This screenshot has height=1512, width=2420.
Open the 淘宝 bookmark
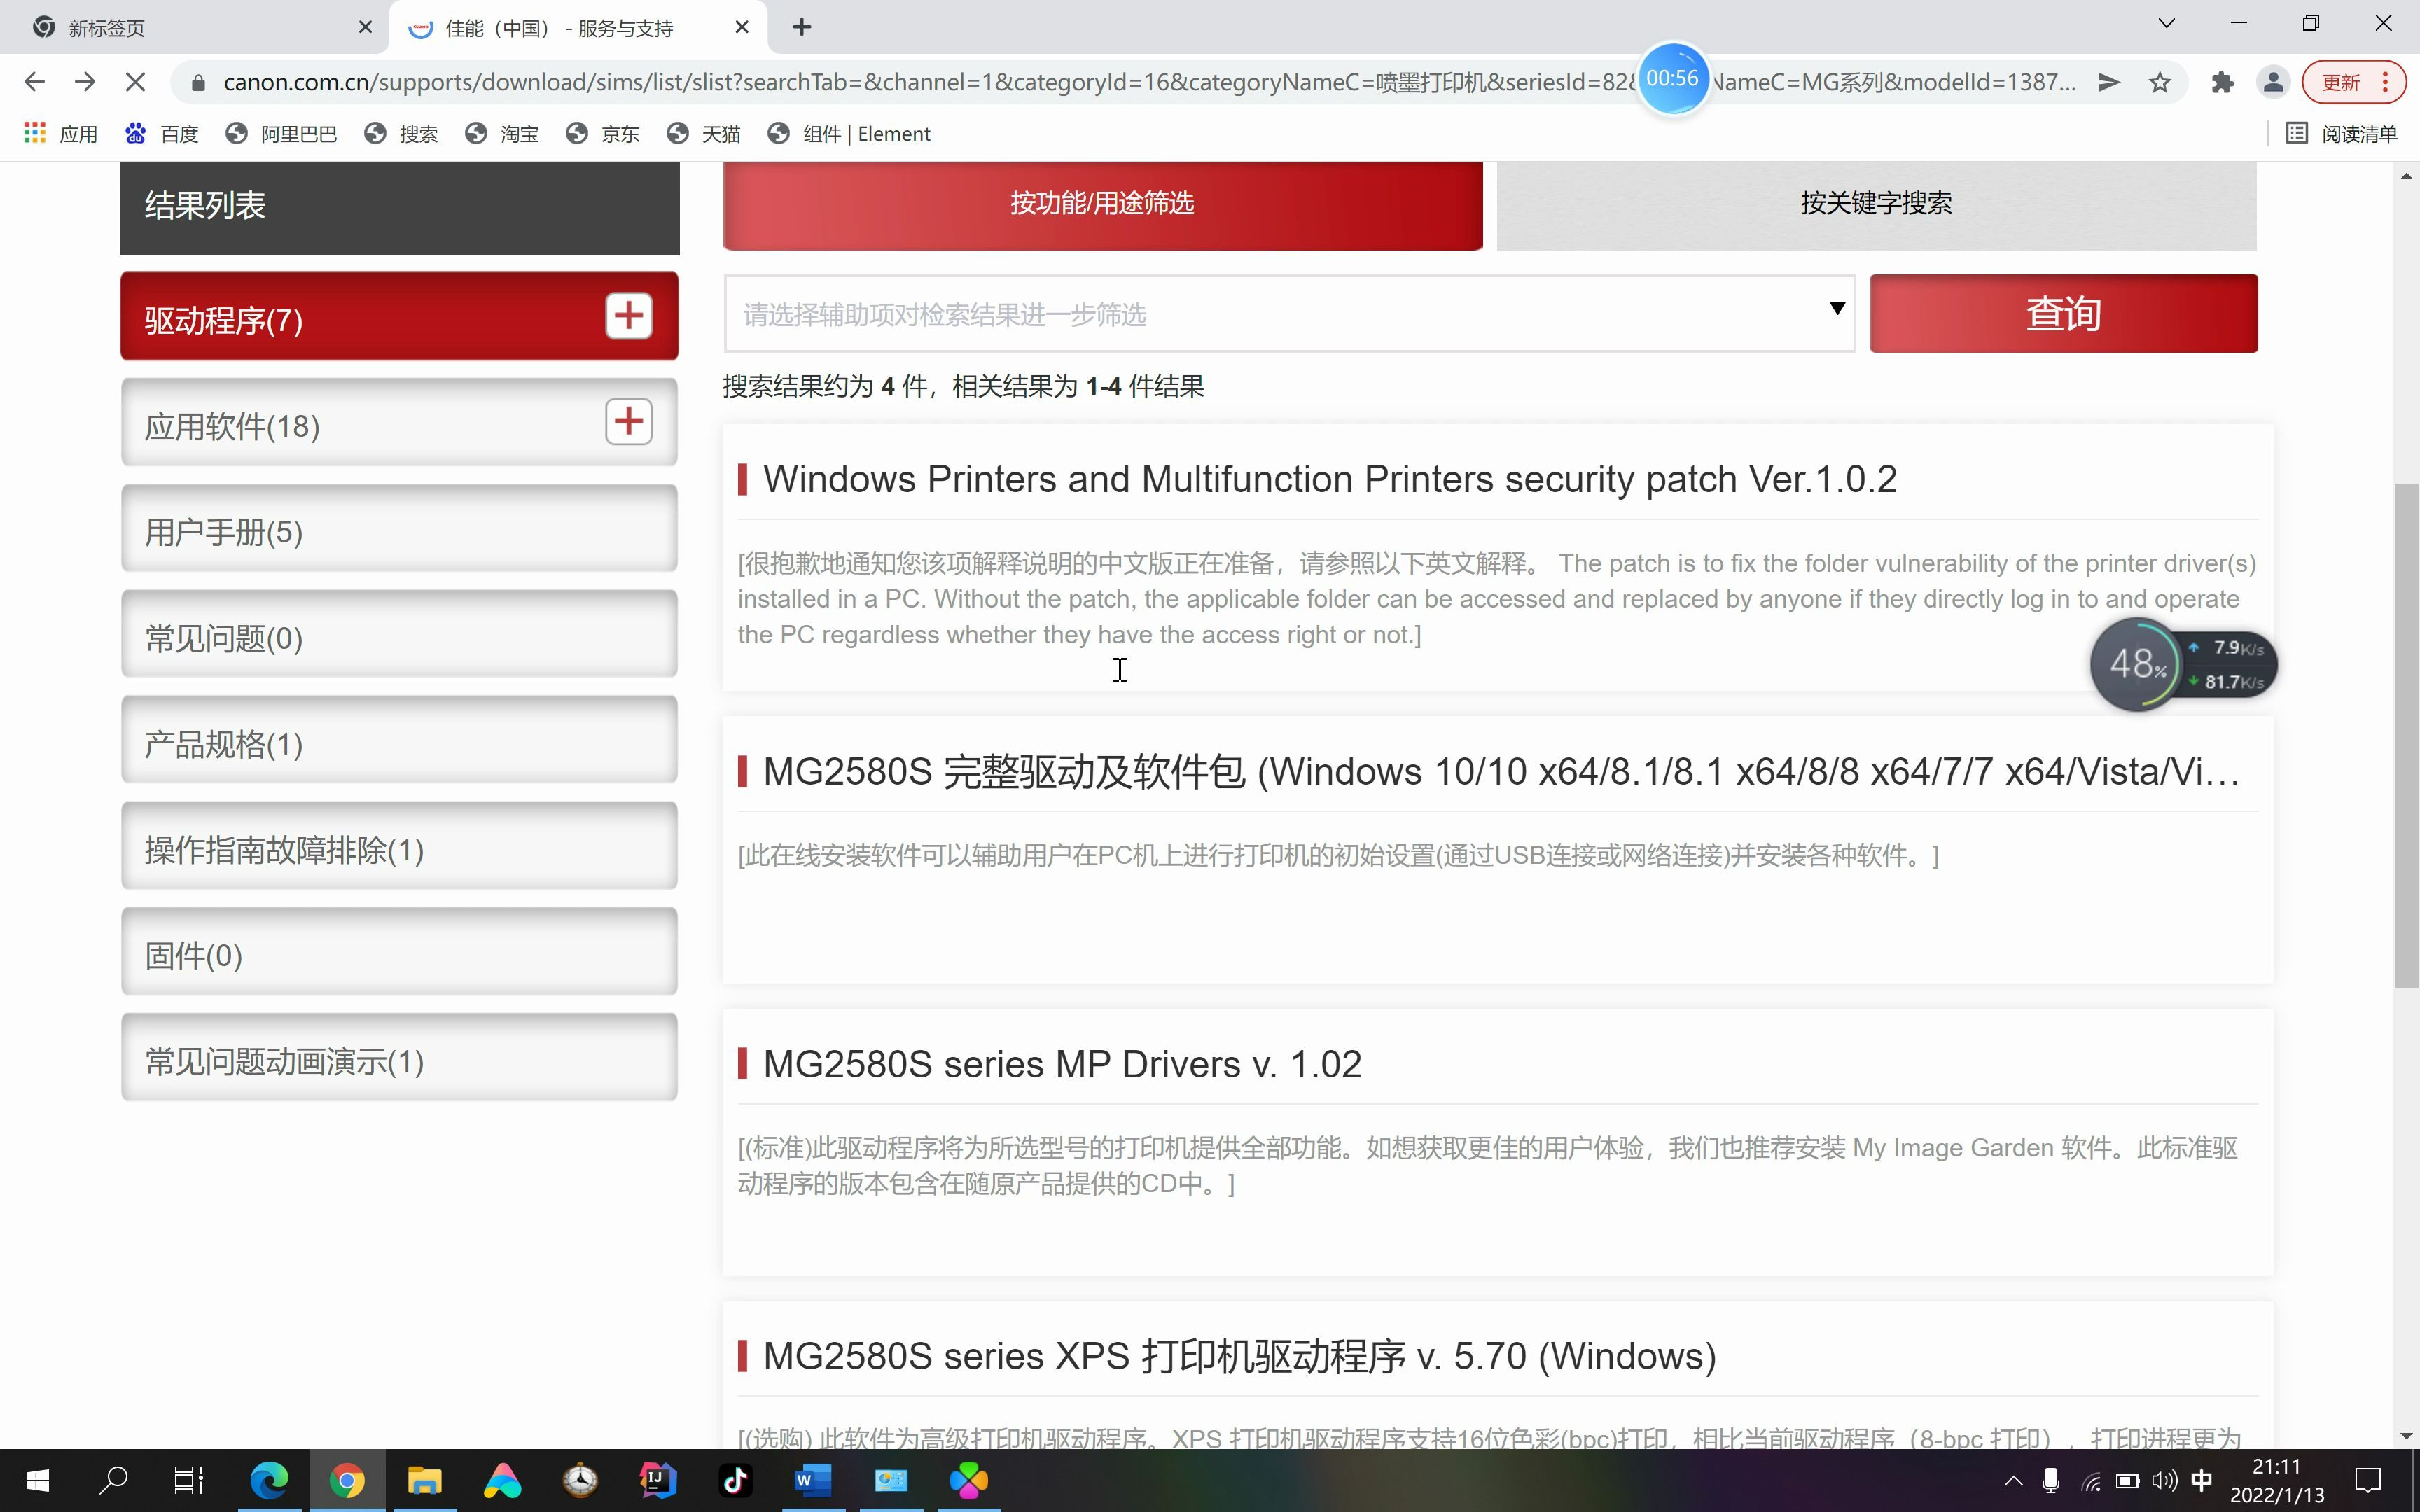point(502,134)
